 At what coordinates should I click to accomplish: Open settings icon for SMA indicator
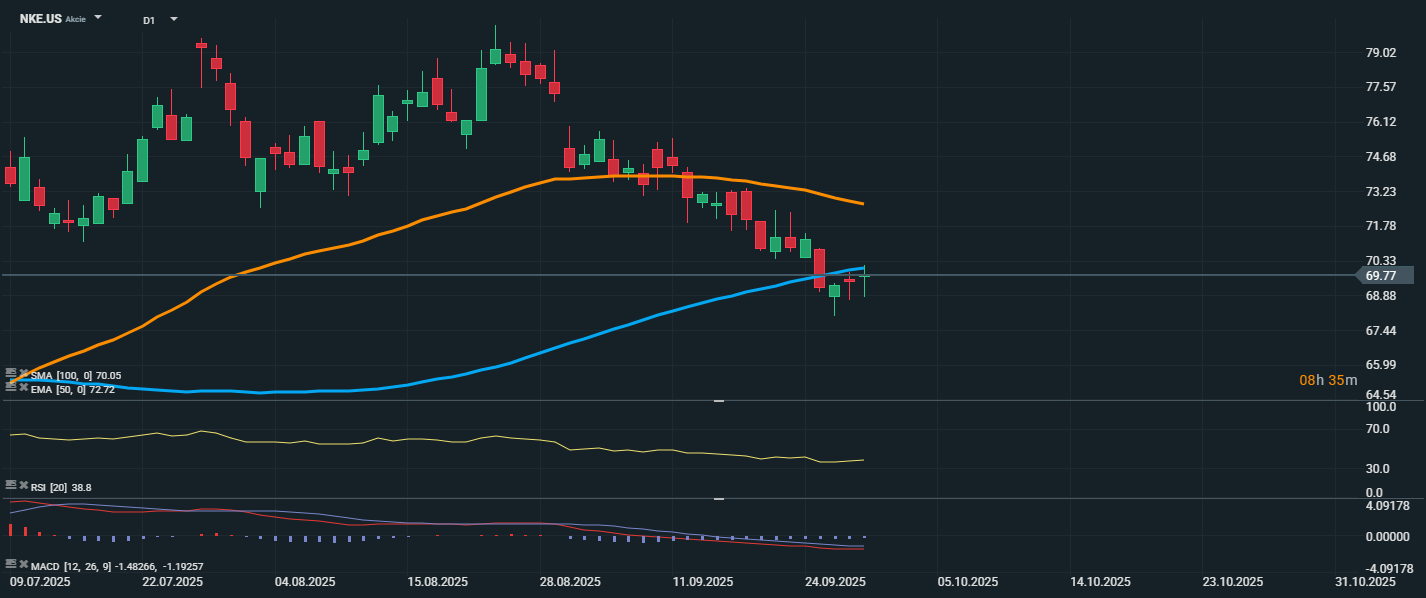[x=11, y=374]
